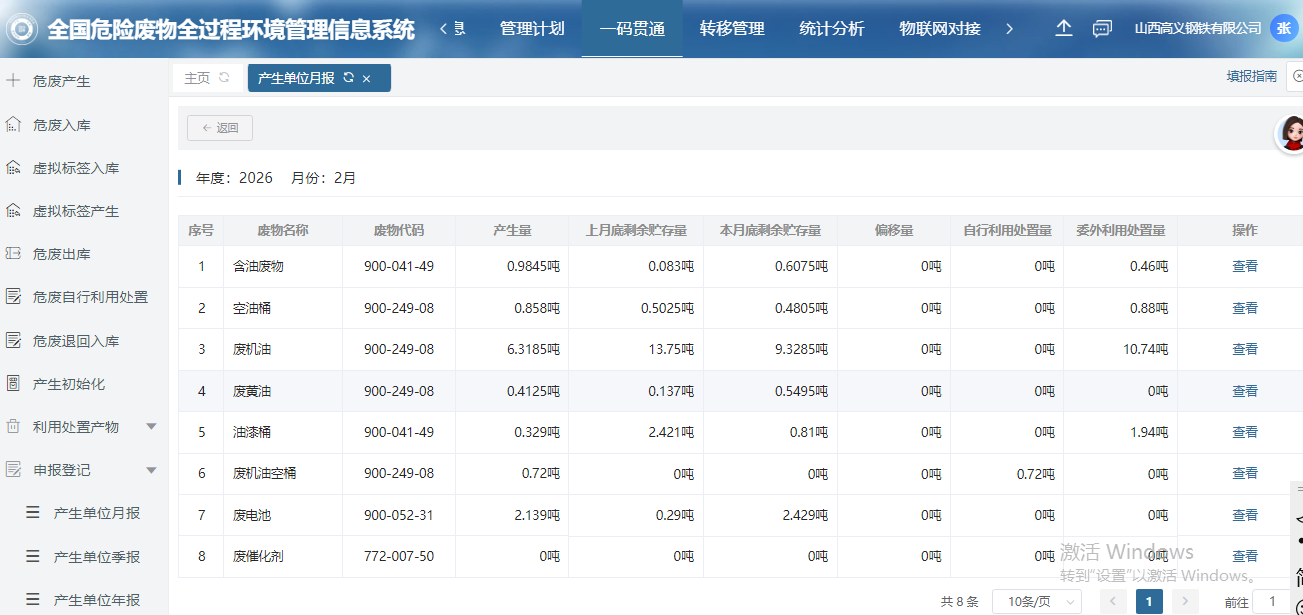Click the upload arrow icon in header
Image resolution: width=1303 pixels, height=615 pixels.
click(x=1064, y=29)
